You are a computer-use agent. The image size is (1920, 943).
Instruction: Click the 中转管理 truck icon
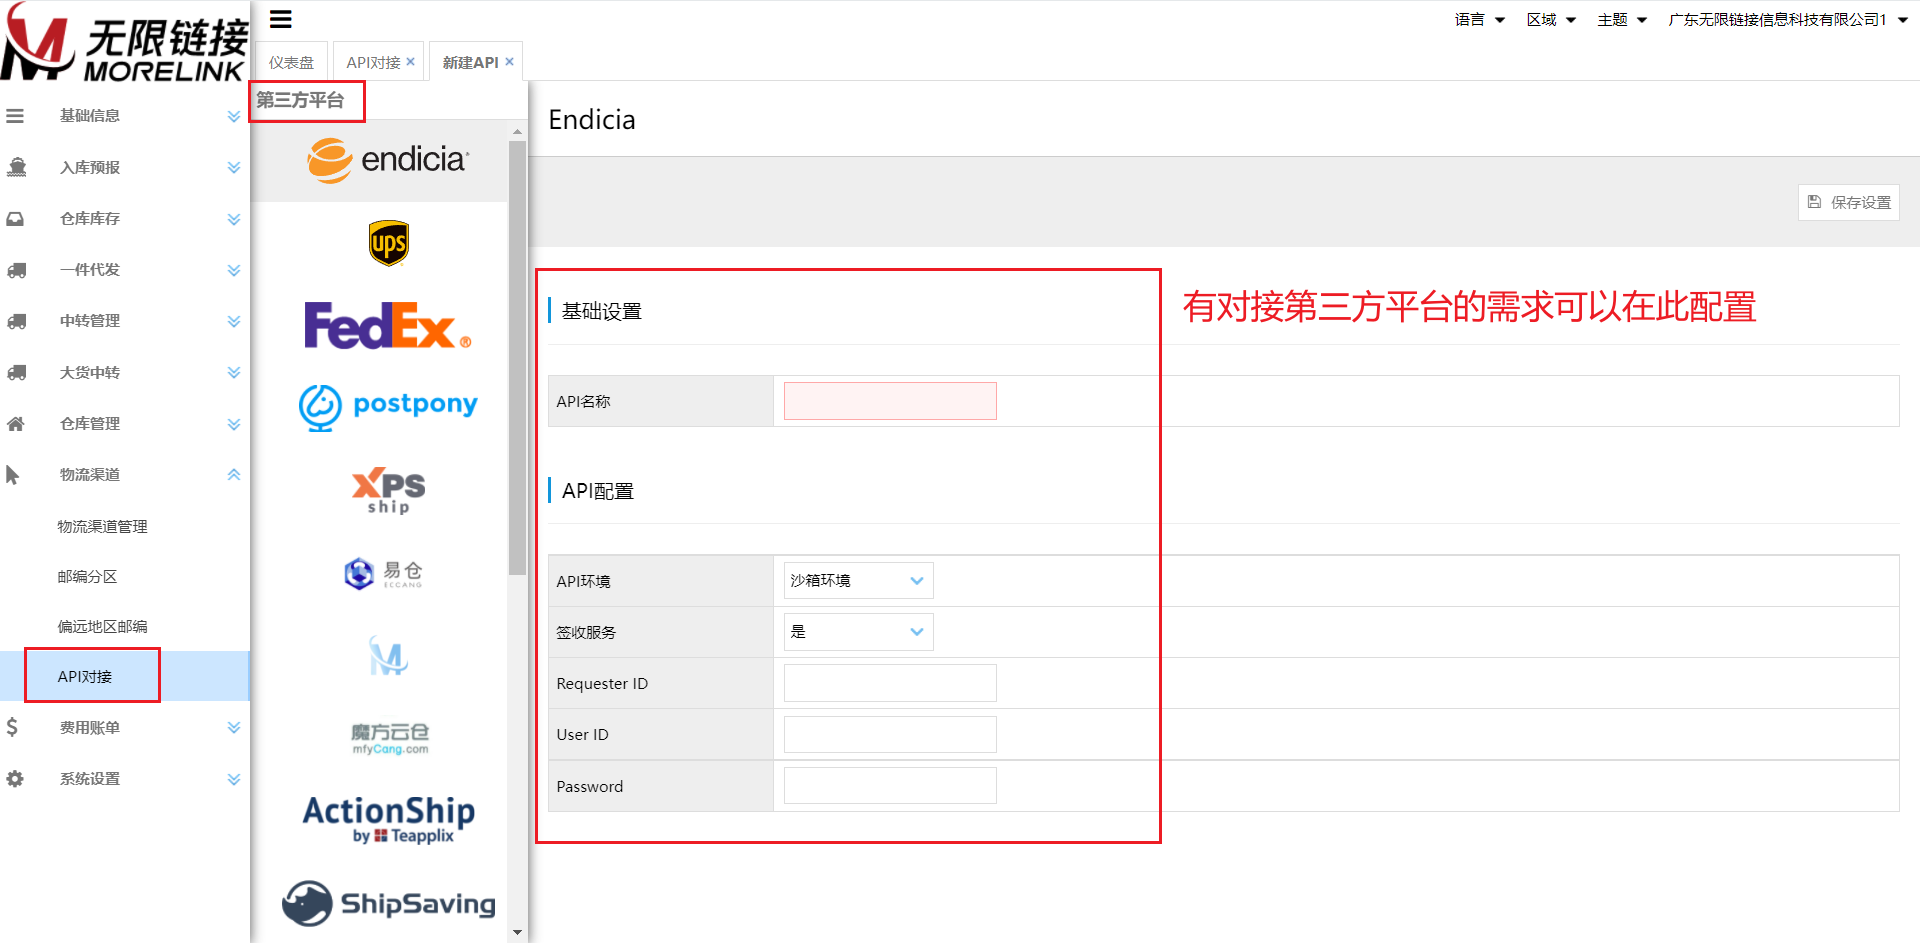click(16, 321)
